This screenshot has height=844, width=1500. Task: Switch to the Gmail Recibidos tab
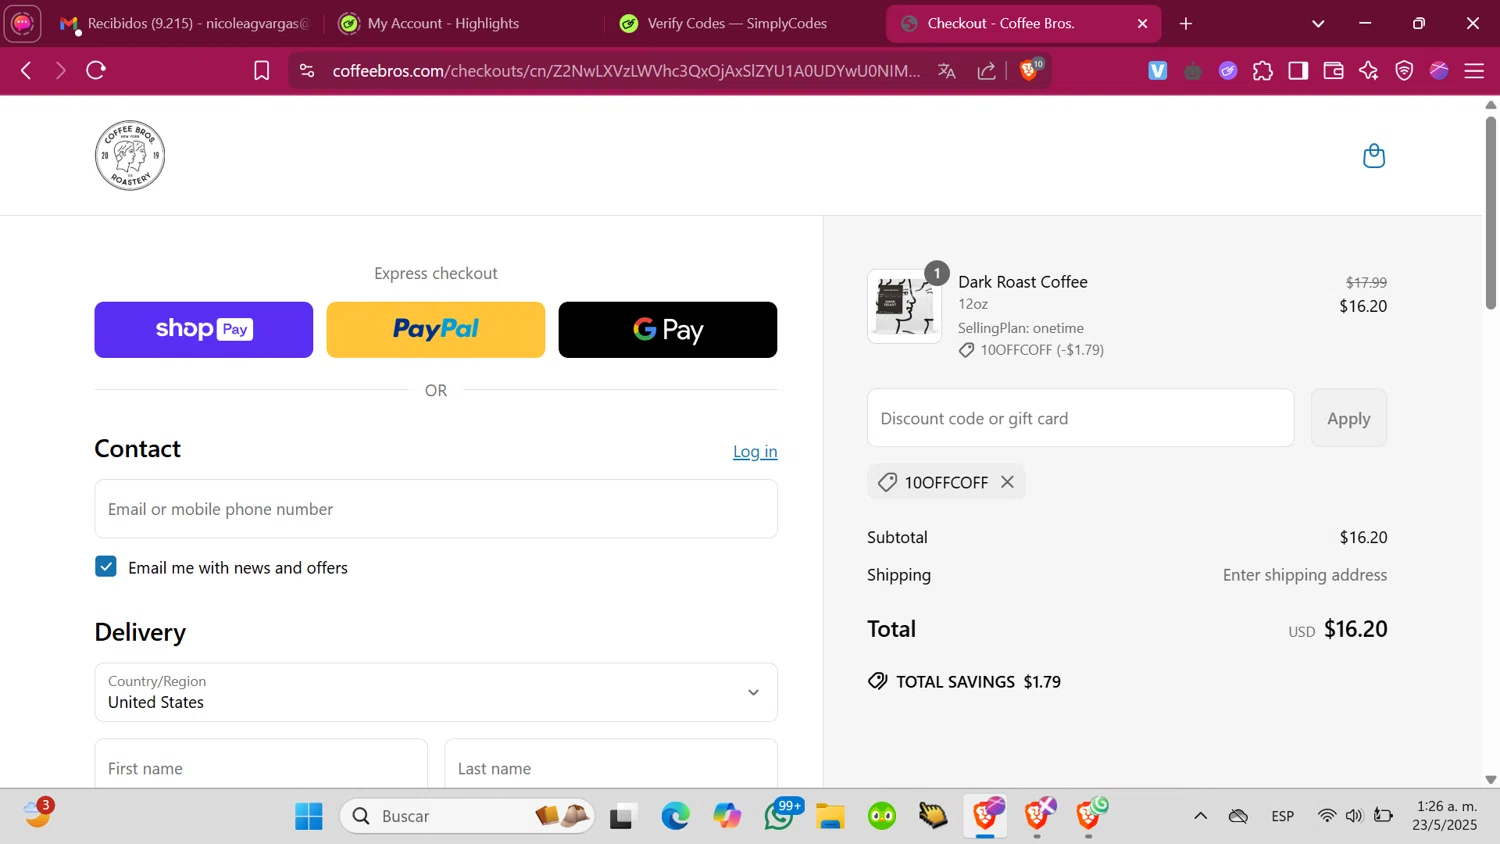185,23
